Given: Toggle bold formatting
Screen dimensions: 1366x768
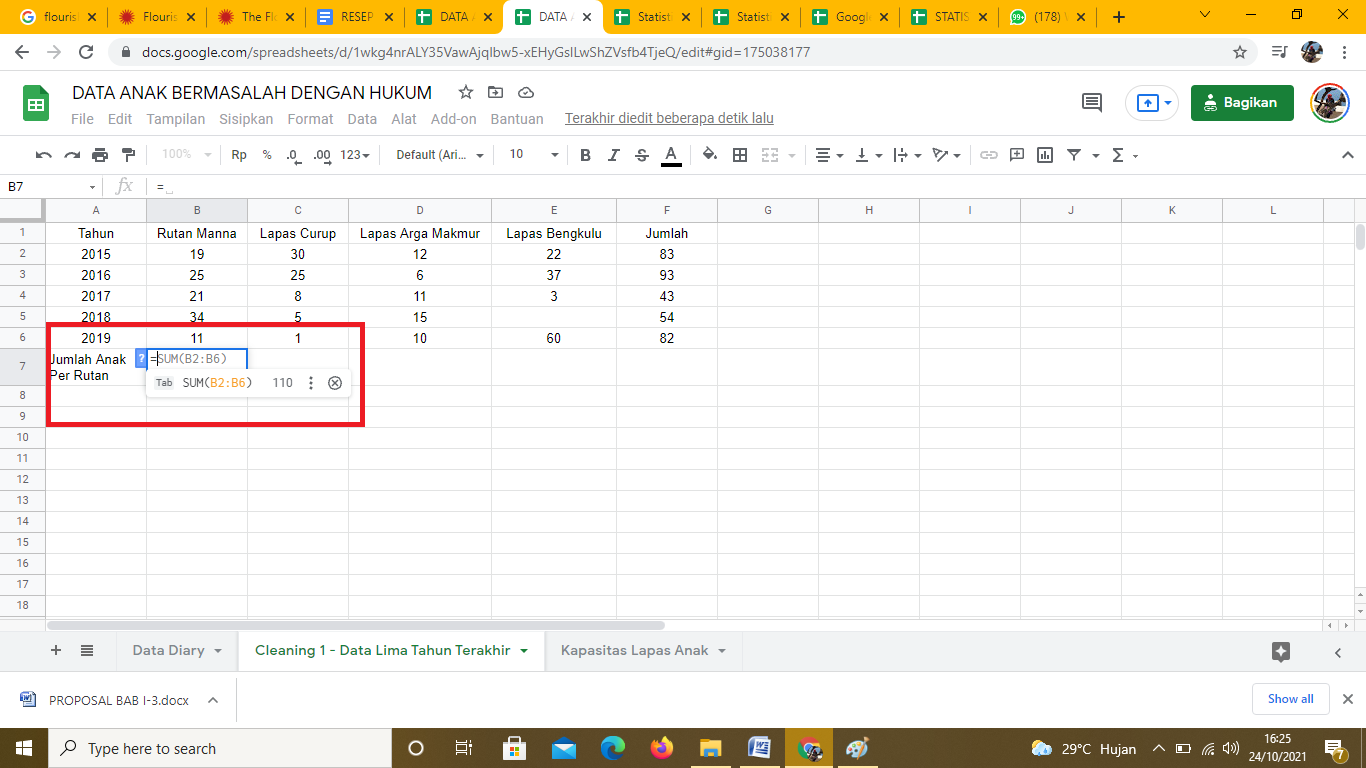Looking at the screenshot, I should (x=586, y=155).
